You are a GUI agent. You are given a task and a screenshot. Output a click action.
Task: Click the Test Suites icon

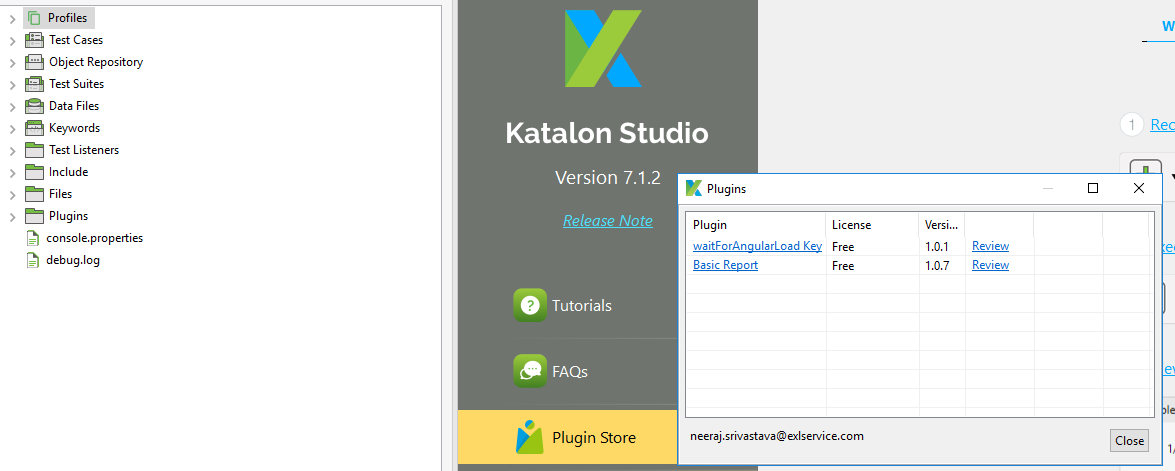[34, 84]
